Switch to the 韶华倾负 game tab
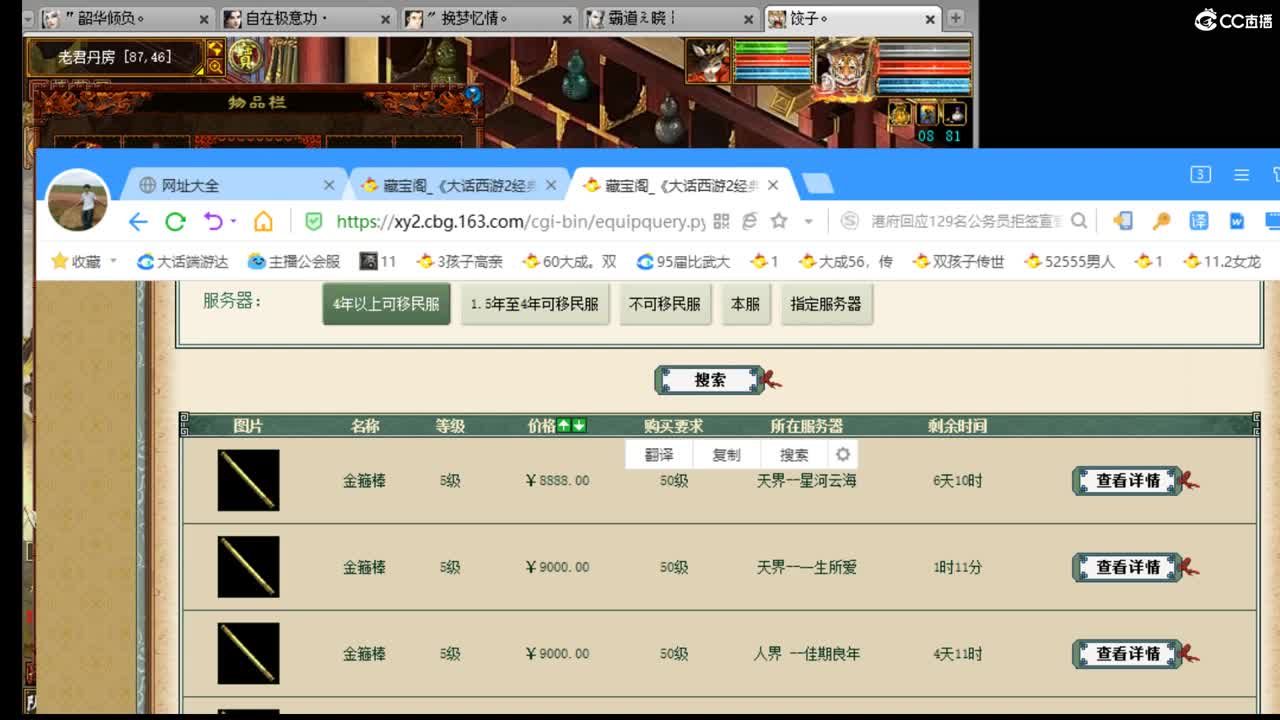 point(127,18)
